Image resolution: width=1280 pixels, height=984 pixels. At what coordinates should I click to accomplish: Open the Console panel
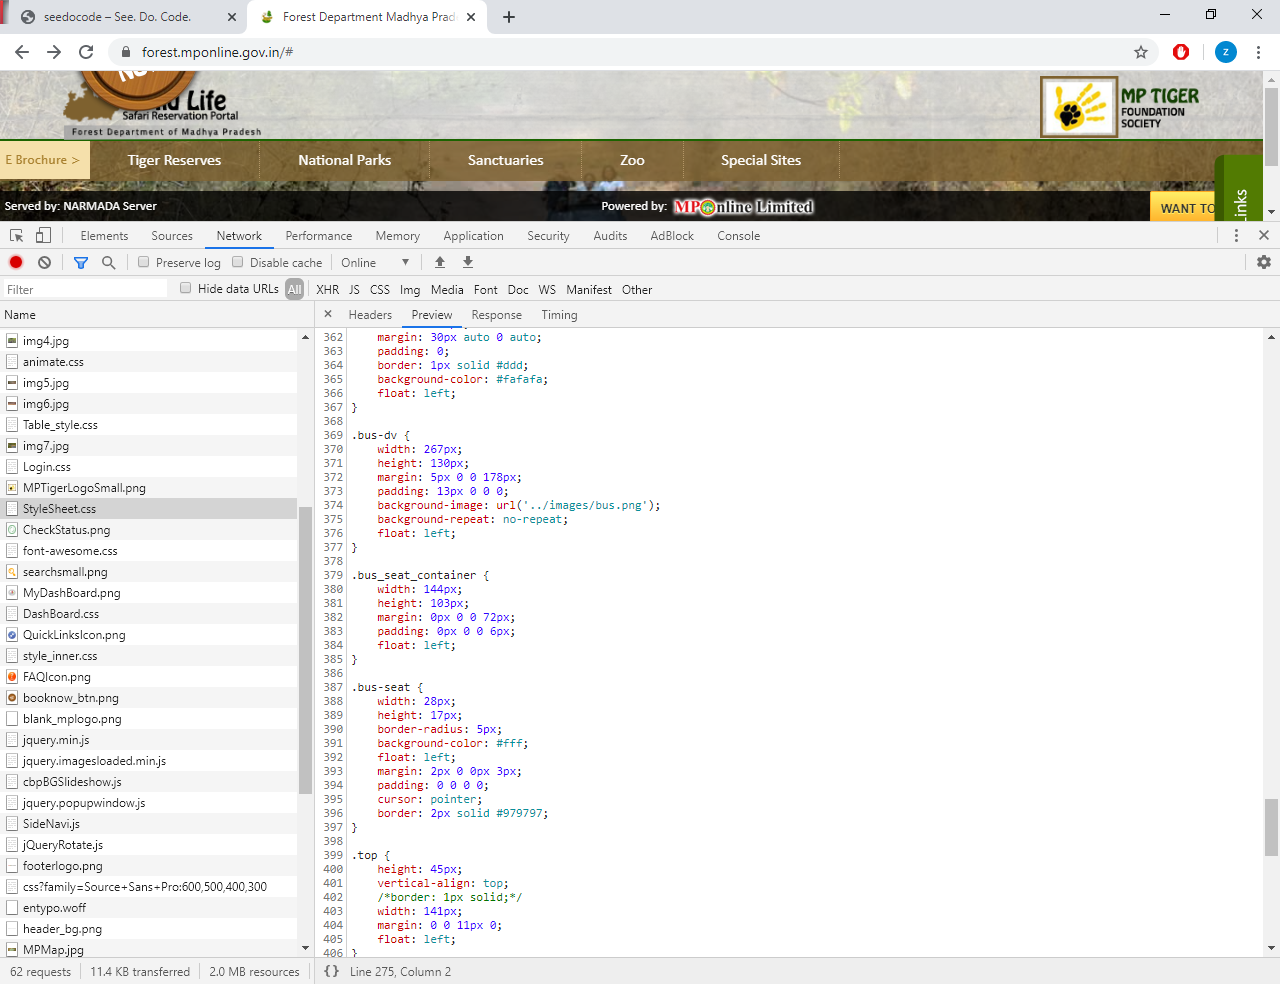coord(739,236)
